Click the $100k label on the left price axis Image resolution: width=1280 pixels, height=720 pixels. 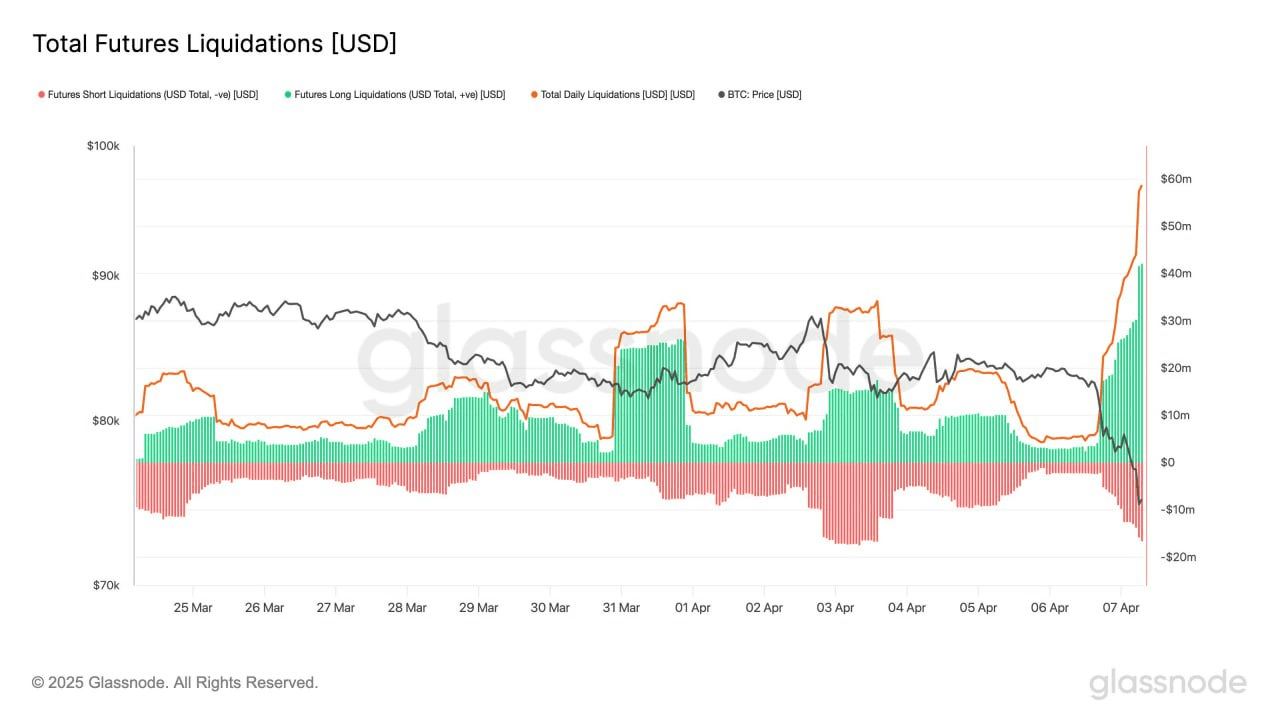point(103,147)
